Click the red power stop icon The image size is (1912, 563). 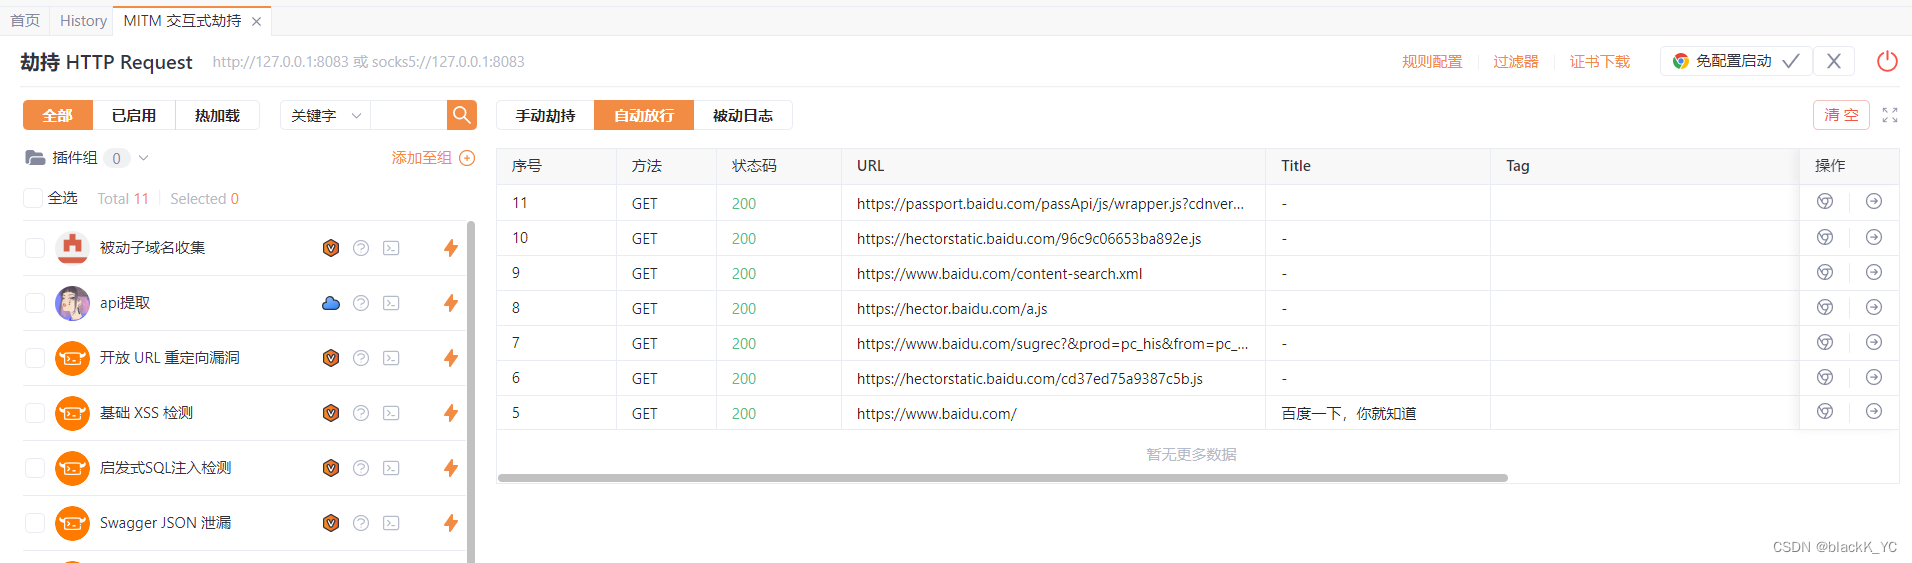pyautogui.click(x=1887, y=61)
